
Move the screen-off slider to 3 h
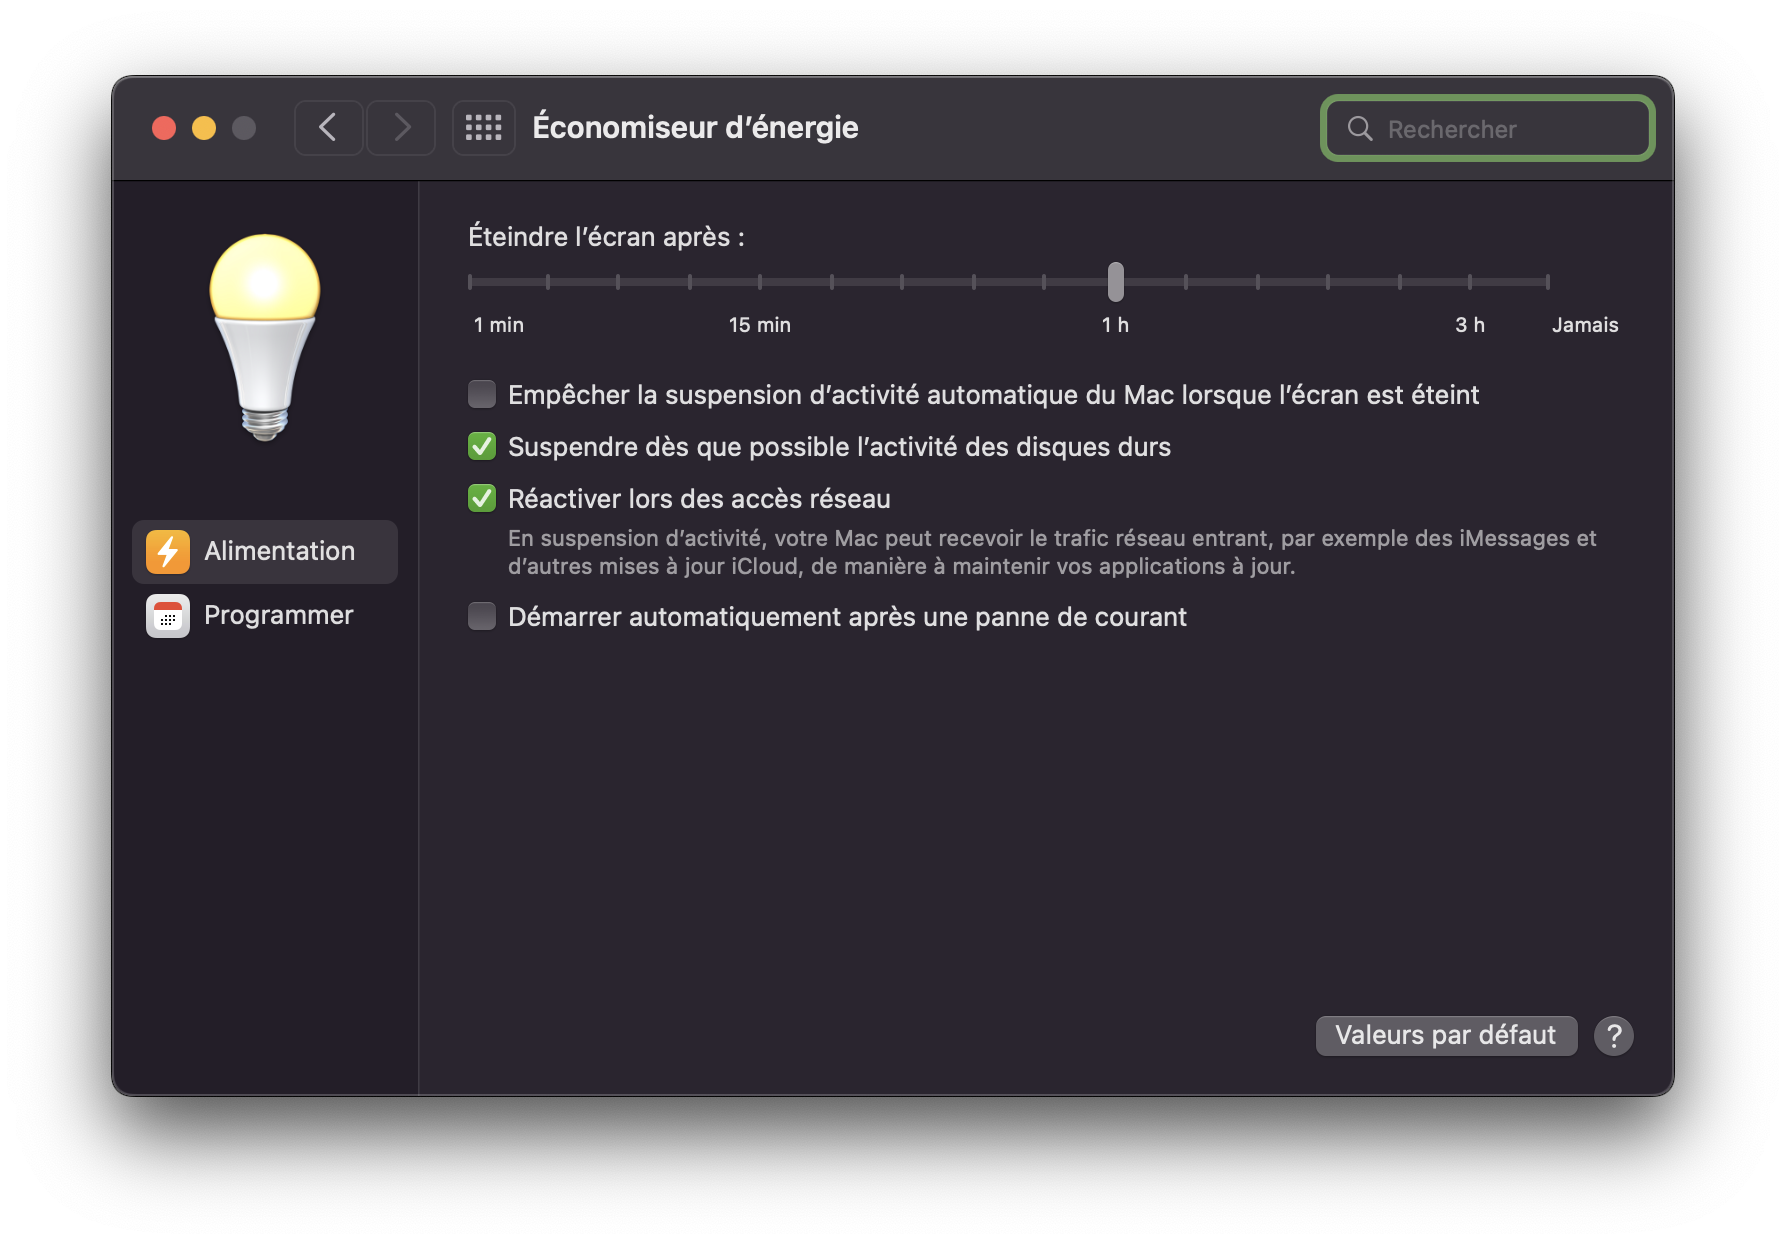click(x=1470, y=283)
